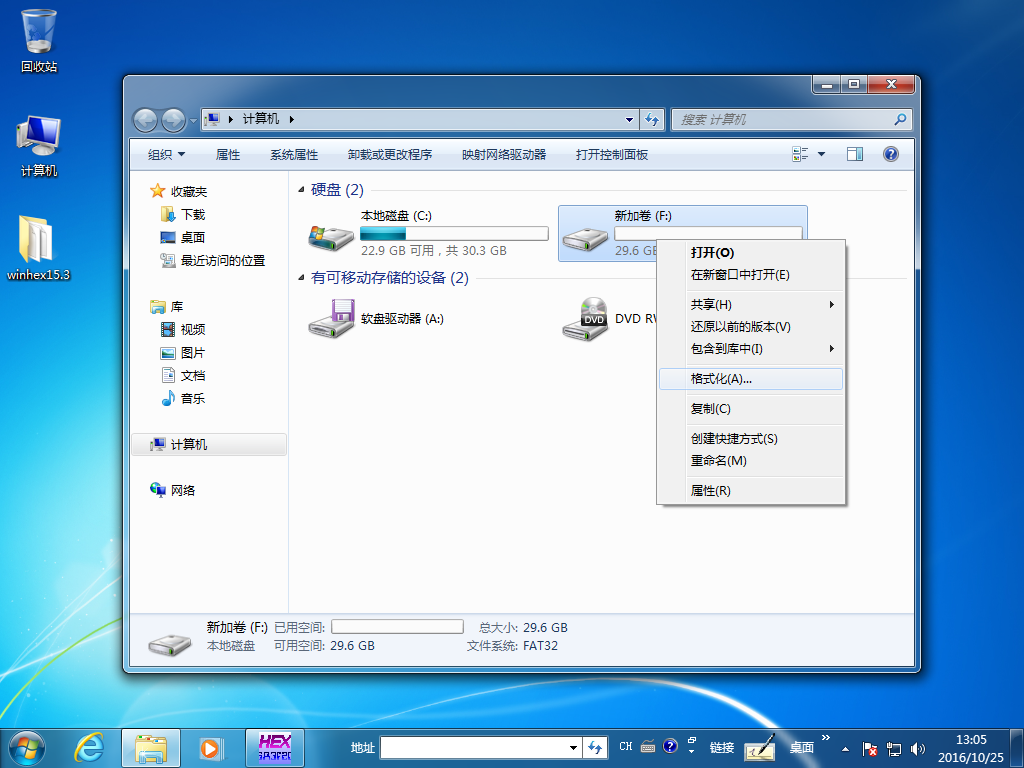Viewport: 1024px width, 768px height.
Task: Click the taskbar handwriting pen icon
Action: coord(760,748)
